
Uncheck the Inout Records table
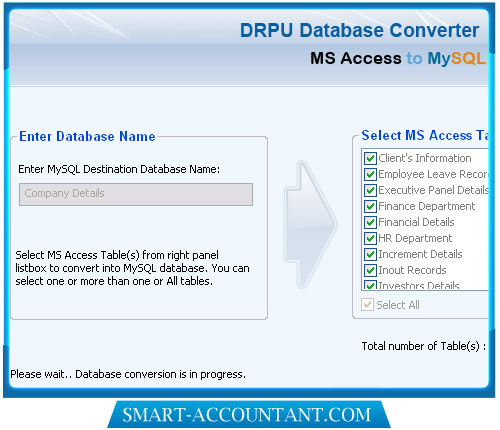(x=370, y=270)
